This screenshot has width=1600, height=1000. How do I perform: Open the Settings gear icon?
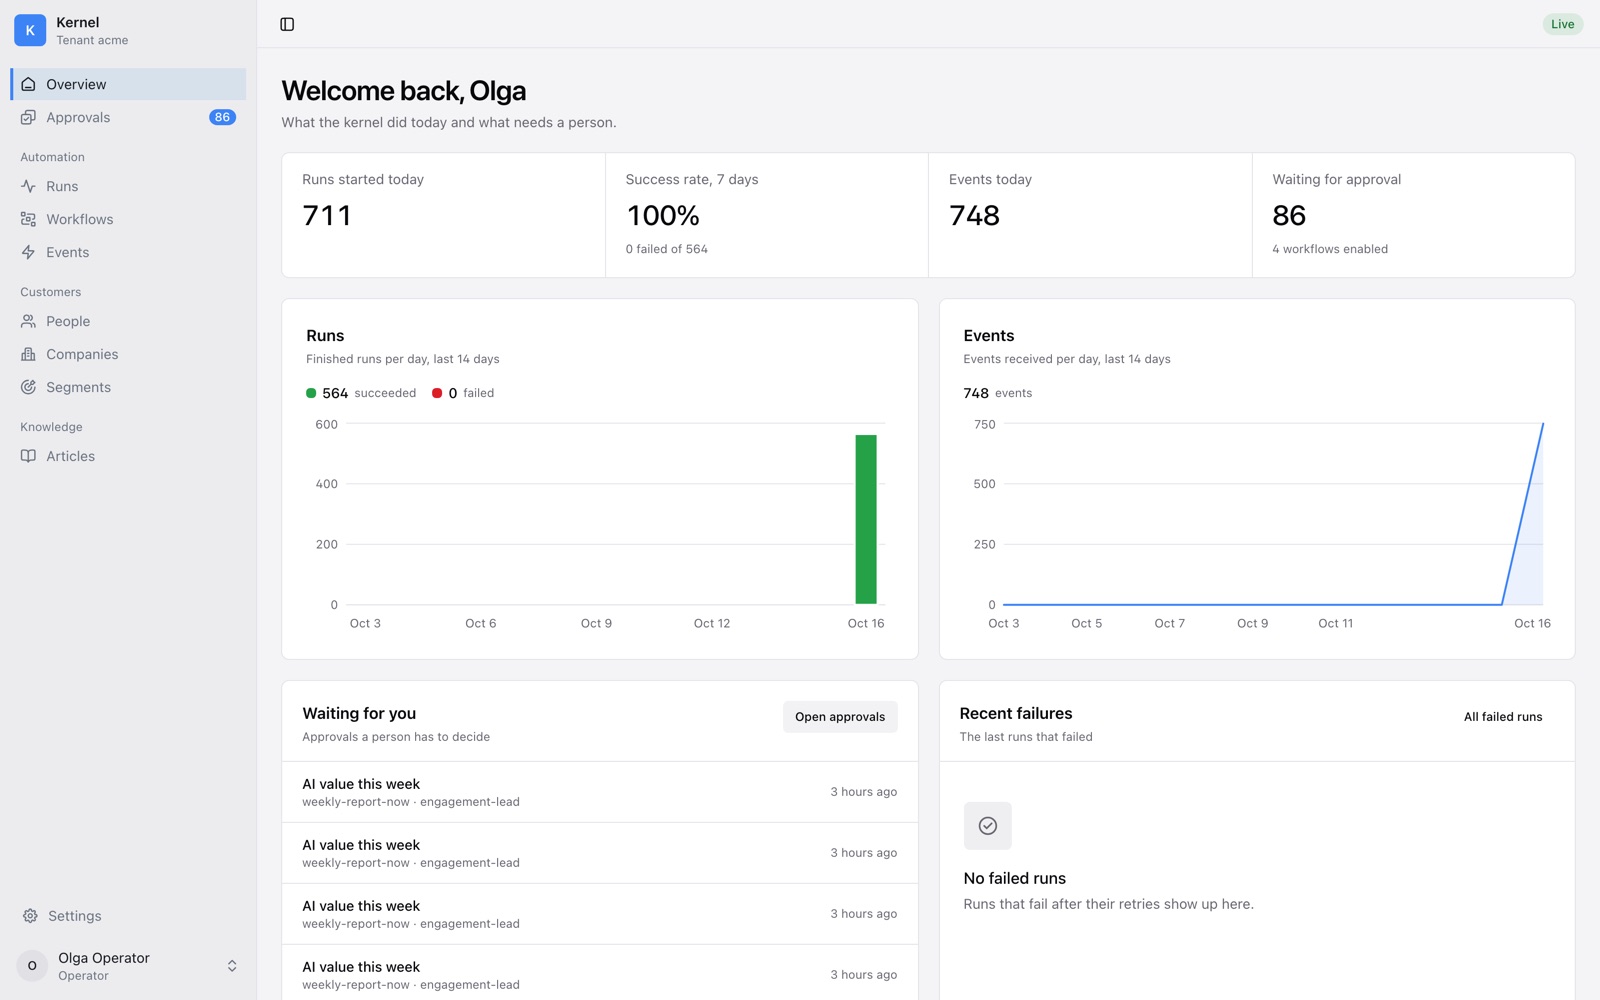pyautogui.click(x=30, y=916)
